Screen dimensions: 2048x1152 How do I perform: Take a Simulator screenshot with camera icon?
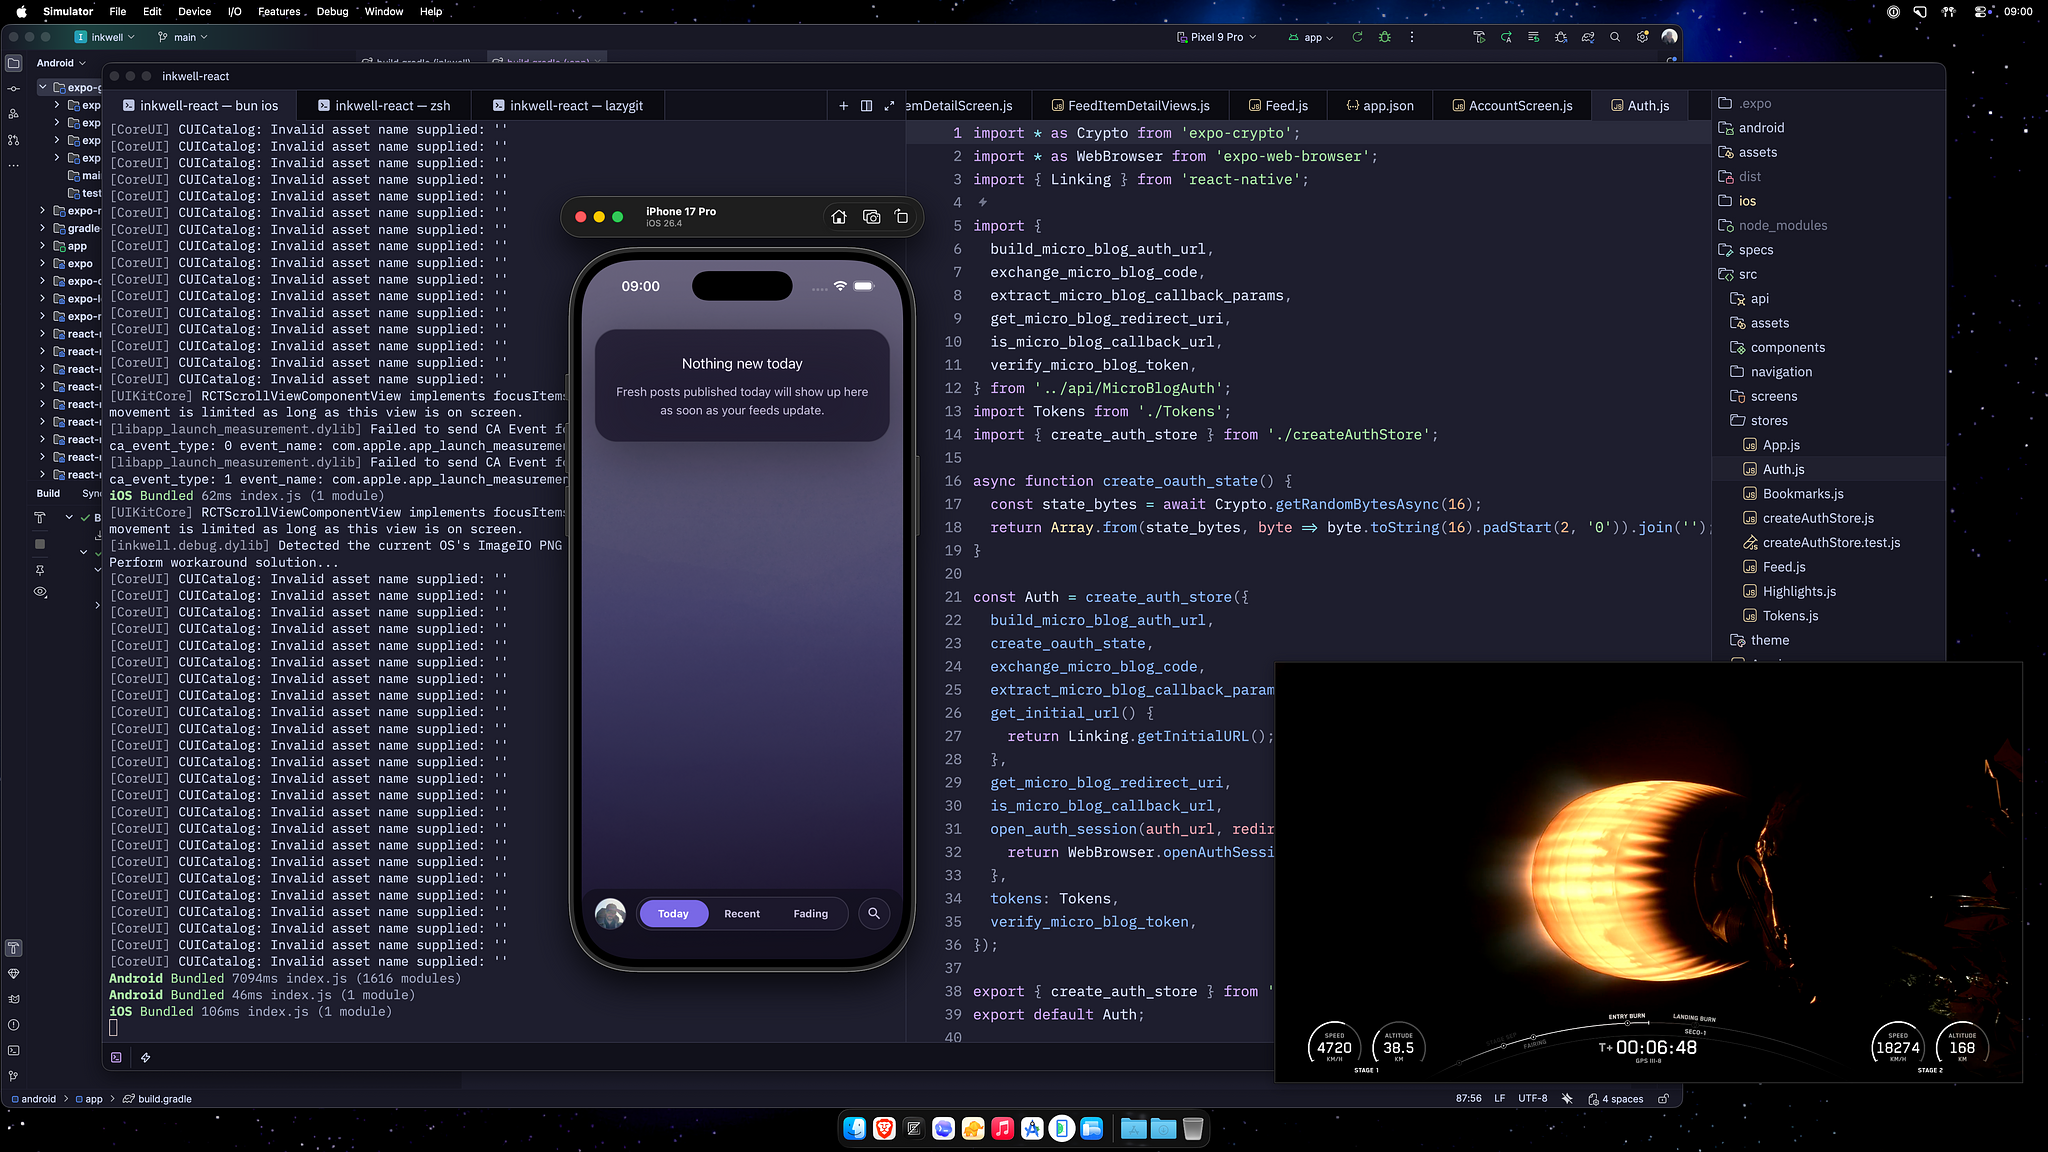[871, 217]
